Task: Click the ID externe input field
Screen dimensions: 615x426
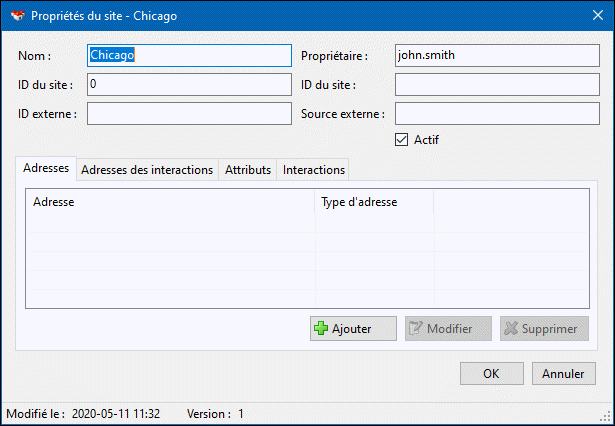Action: click(x=189, y=114)
